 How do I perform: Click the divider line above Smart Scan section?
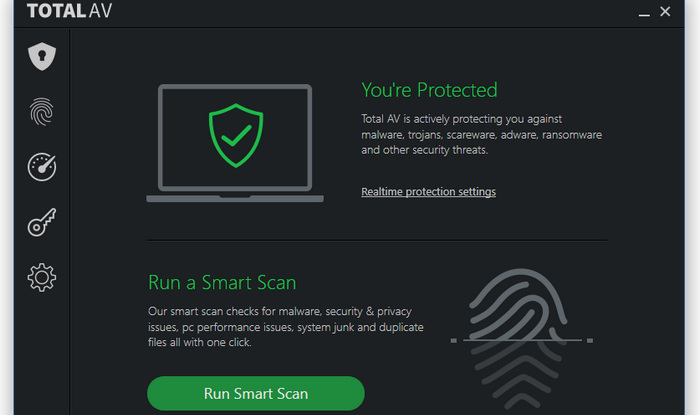pyautogui.click(x=377, y=241)
